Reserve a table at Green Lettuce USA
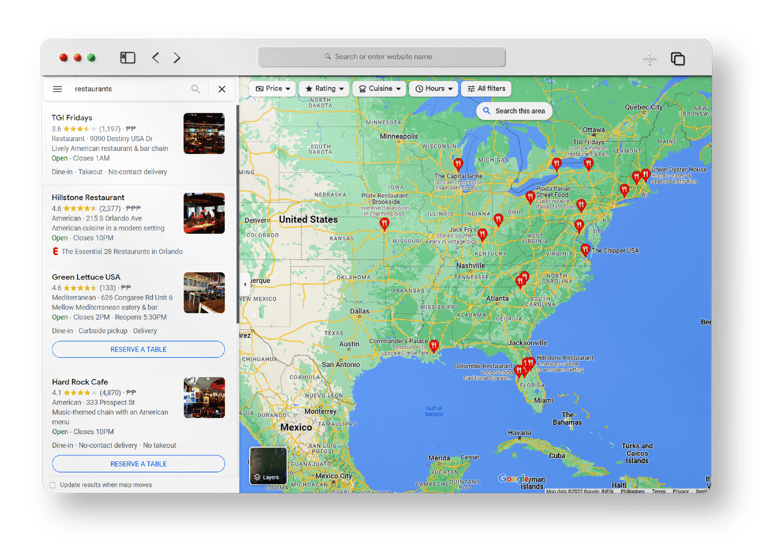The height and width of the screenshot is (542, 760). pyautogui.click(x=138, y=349)
